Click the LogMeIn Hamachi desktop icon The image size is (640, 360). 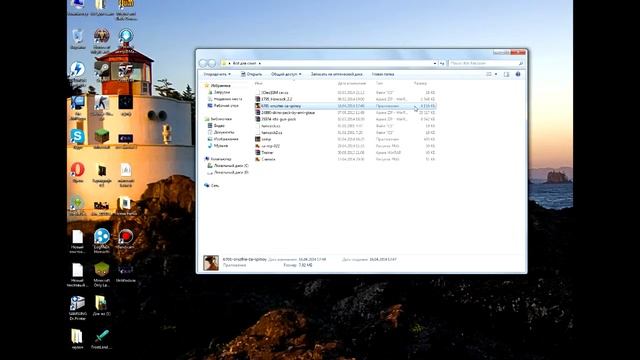click(x=101, y=240)
